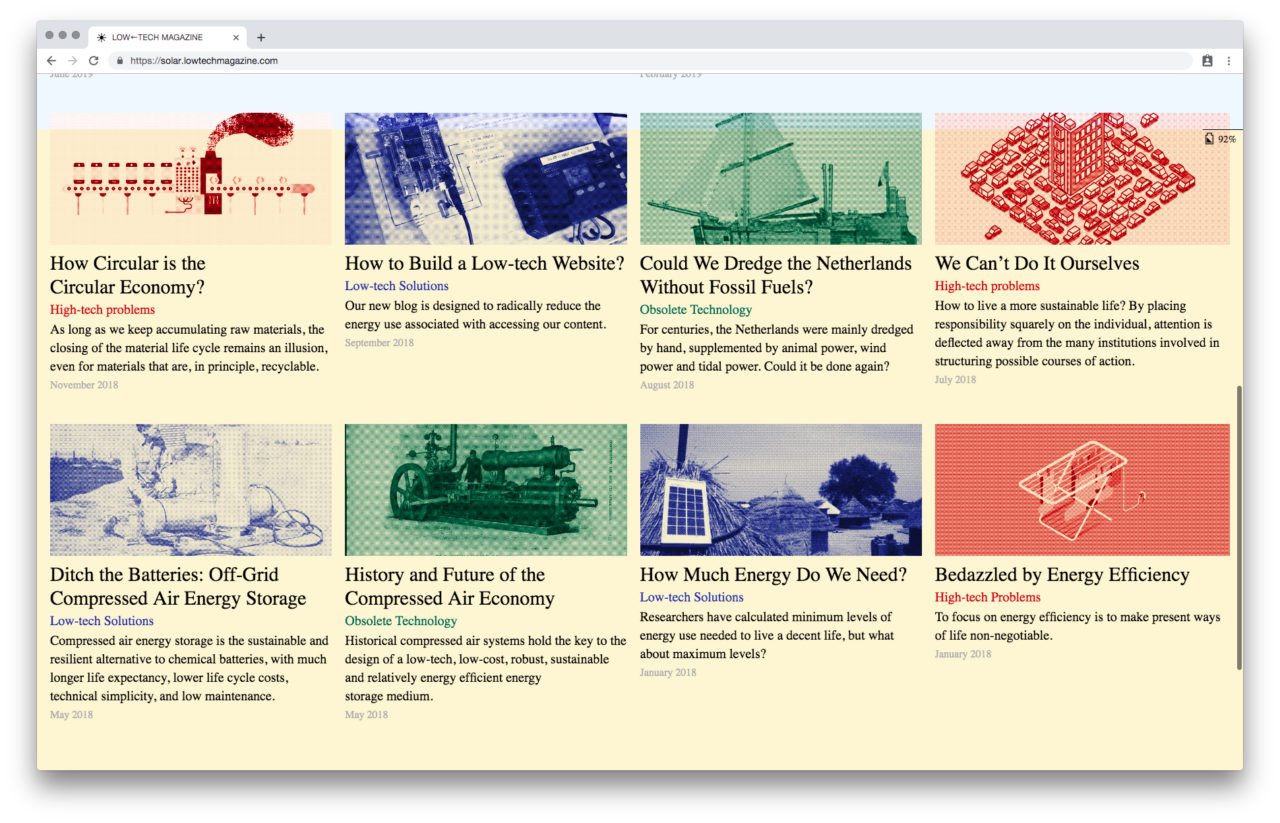Reload the page with refresh icon
This screenshot has width=1280, height=823.
click(94, 61)
